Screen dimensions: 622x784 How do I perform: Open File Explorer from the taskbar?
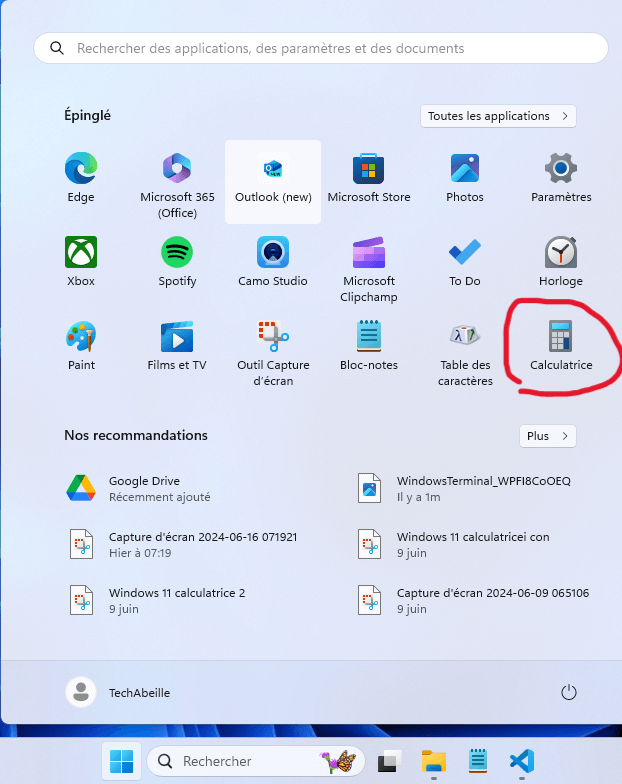coord(434,761)
